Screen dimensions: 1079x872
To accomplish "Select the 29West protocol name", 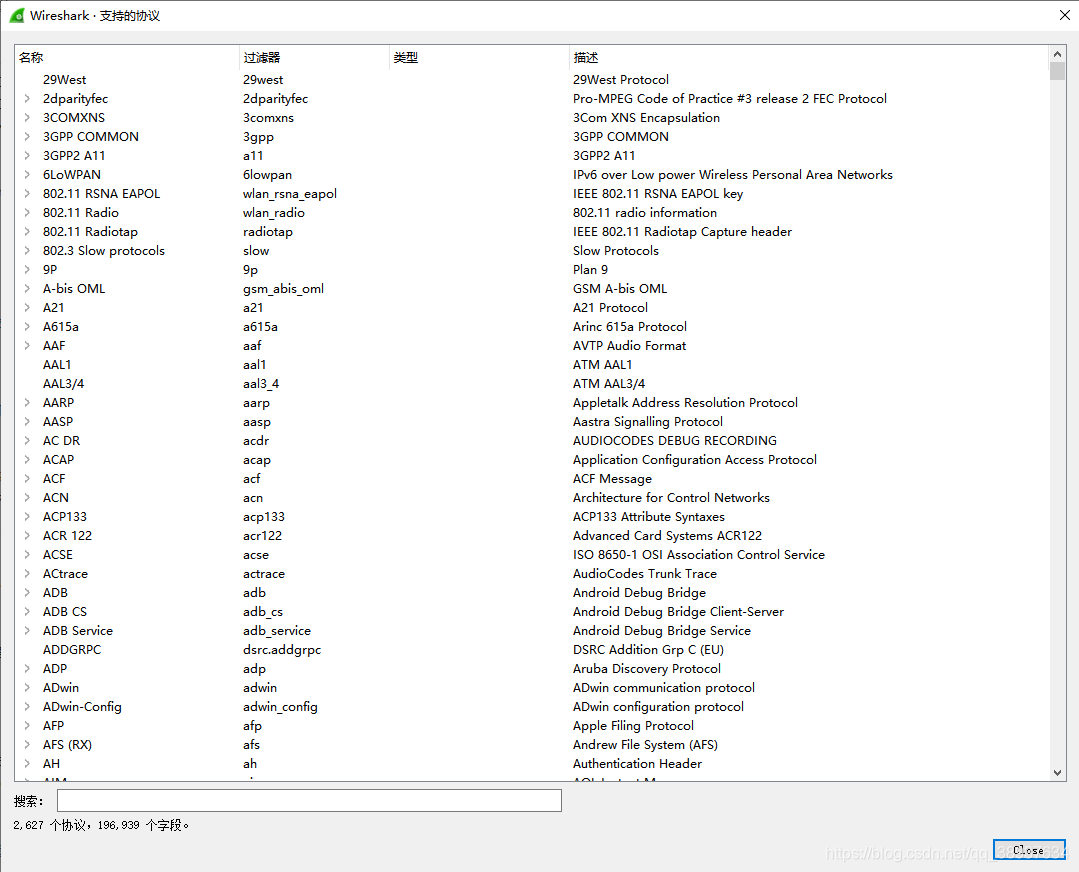I will pyautogui.click(x=64, y=80).
